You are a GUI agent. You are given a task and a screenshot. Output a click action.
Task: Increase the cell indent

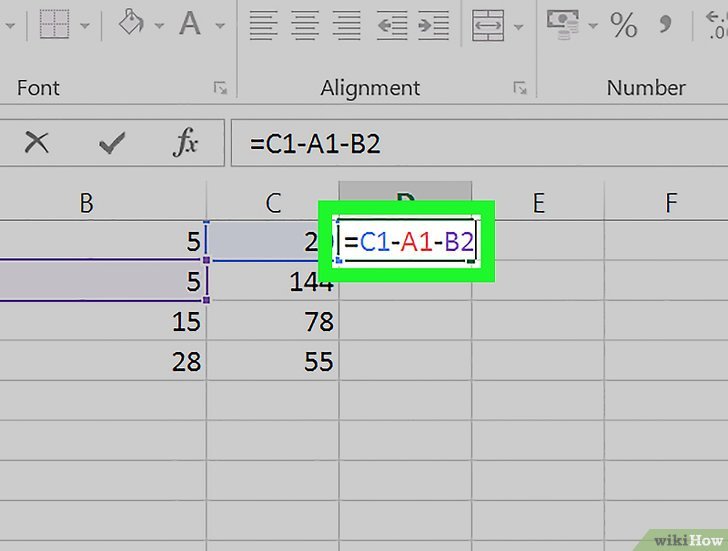[434, 25]
